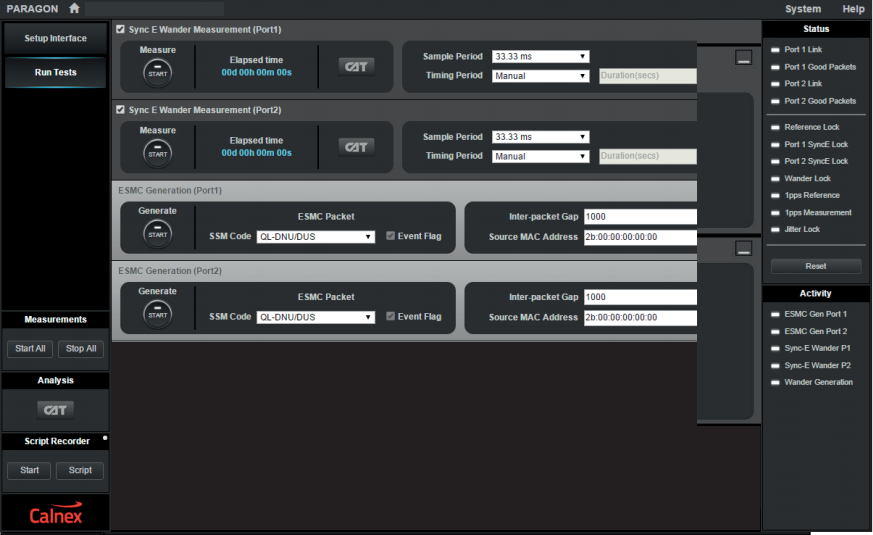Start ESMC Generation on Port2
The image size is (873, 535).
(158, 313)
